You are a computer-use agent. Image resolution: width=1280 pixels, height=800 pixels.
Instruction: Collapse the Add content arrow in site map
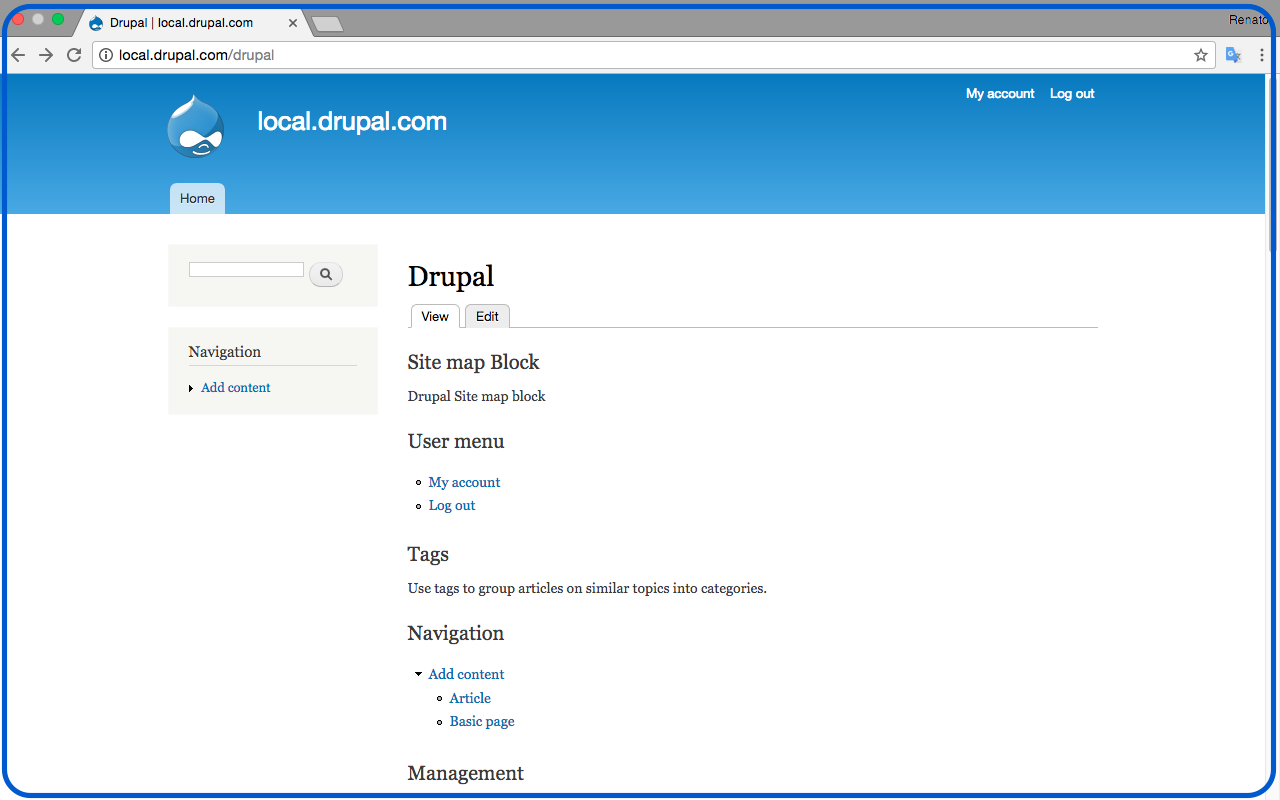tap(418, 674)
